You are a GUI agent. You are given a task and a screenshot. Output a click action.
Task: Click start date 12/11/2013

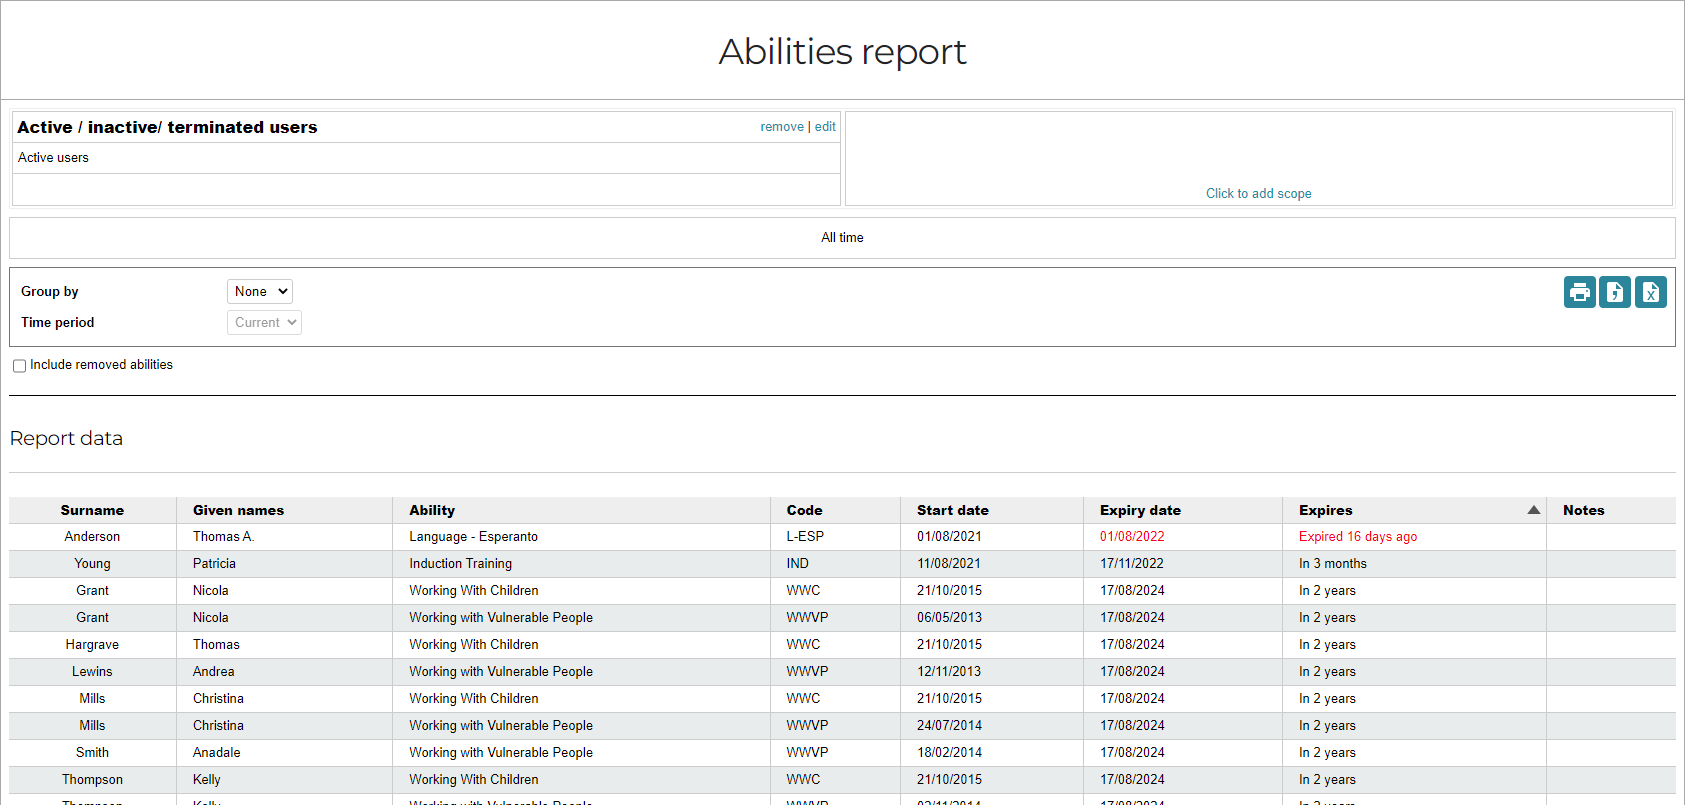tap(949, 672)
